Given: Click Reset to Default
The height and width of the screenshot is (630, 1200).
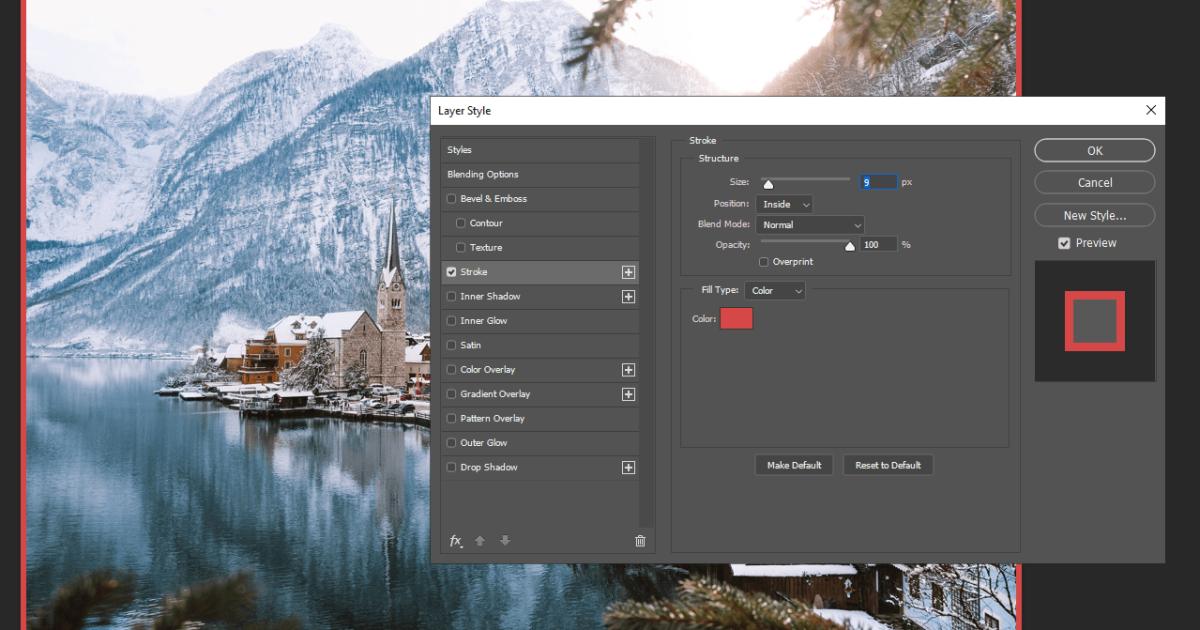Looking at the screenshot, I should coord(888,465).
